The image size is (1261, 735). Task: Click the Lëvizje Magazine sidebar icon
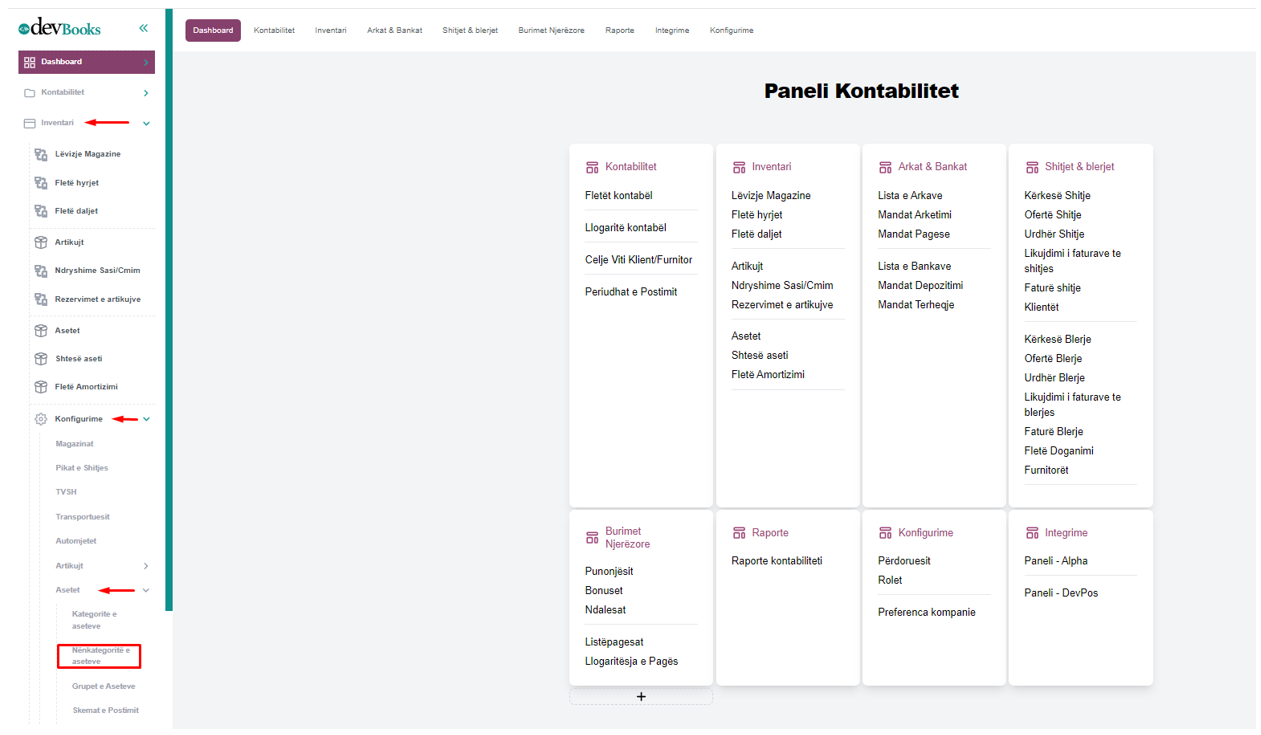pyautogui.click(x=41, y=155)
